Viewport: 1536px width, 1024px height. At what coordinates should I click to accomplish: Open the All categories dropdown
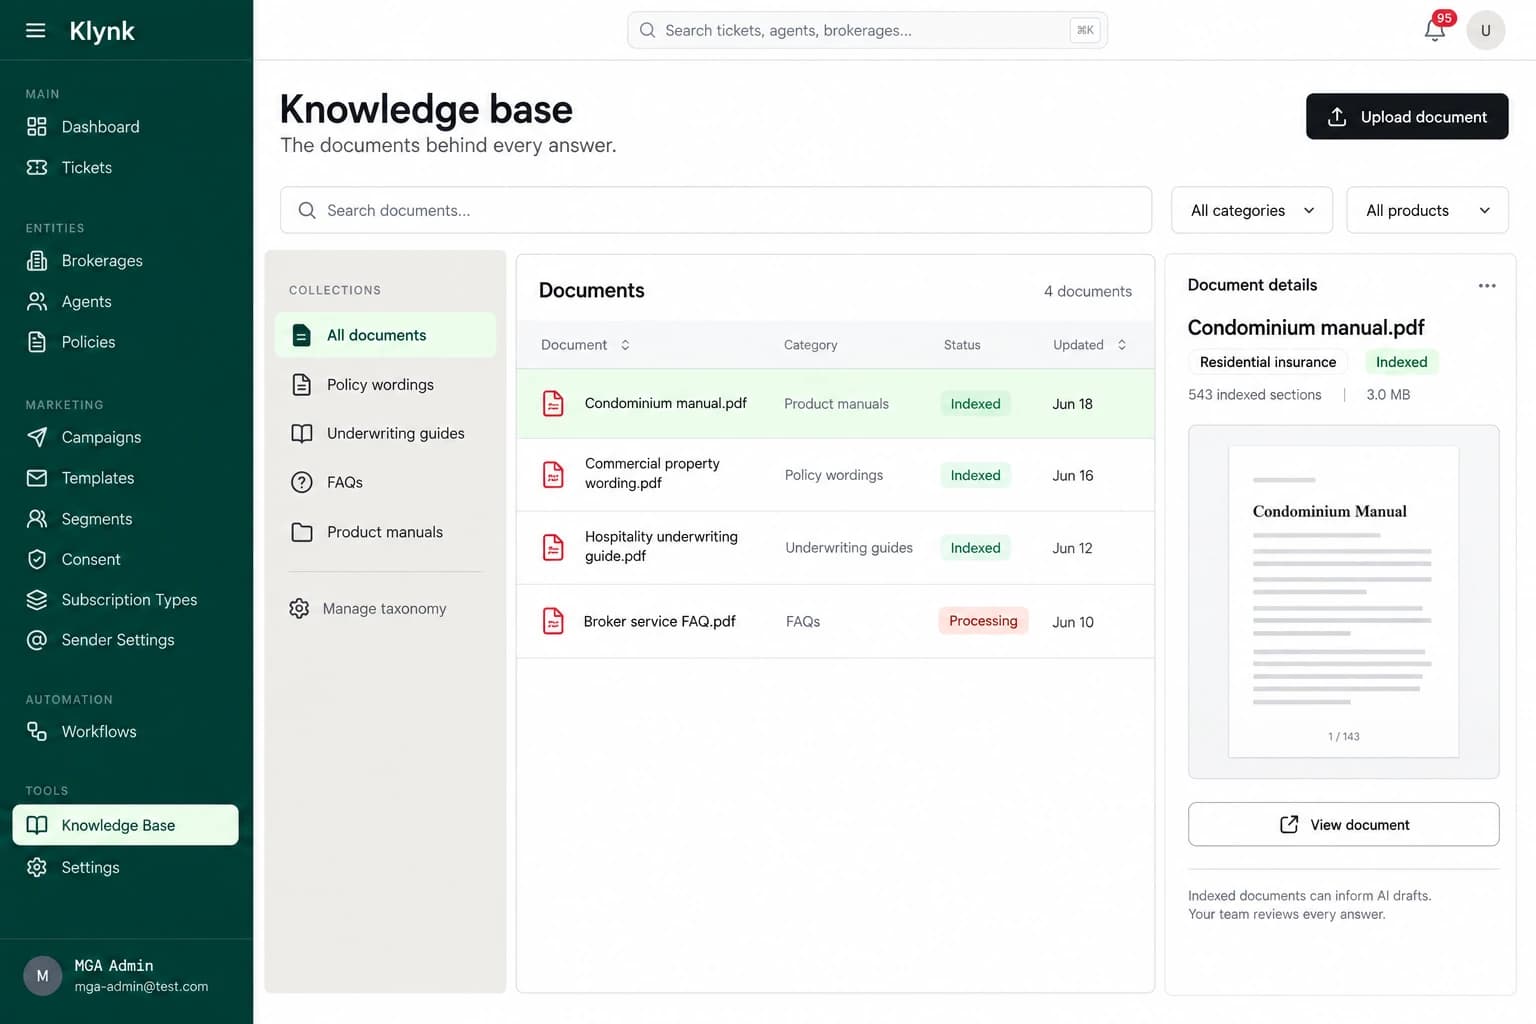coord(1251,210)
